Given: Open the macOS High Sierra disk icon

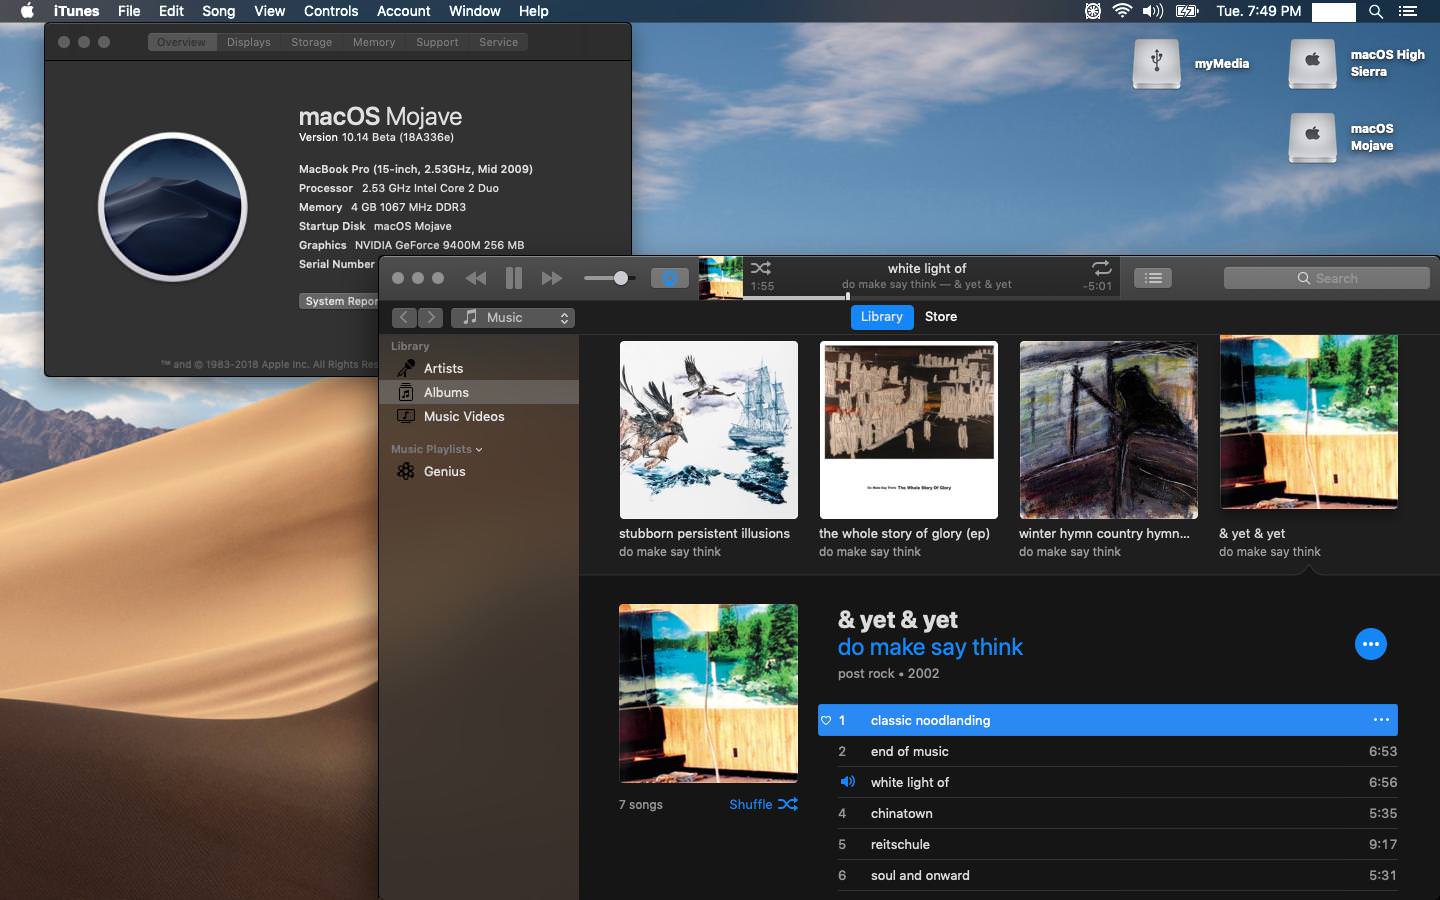Looking at the screenshot, I should [x=1313, y=63].
